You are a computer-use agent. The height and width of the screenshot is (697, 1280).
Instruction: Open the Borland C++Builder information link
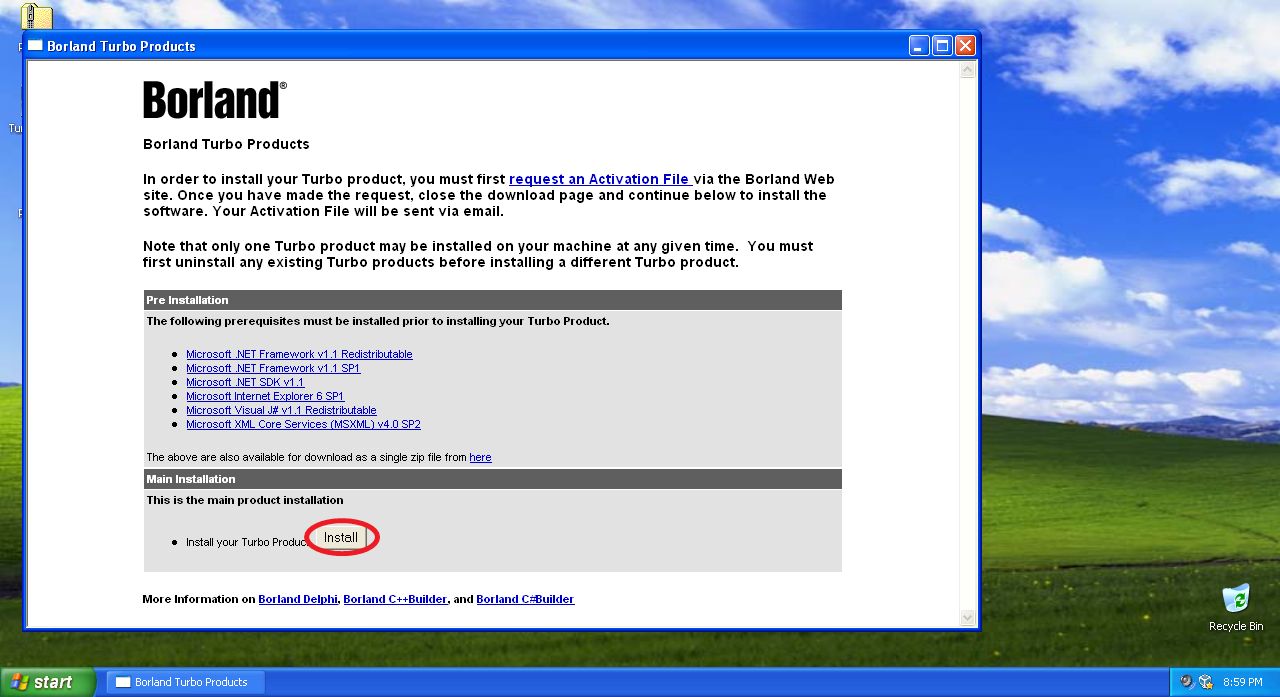tap(395, 599)
